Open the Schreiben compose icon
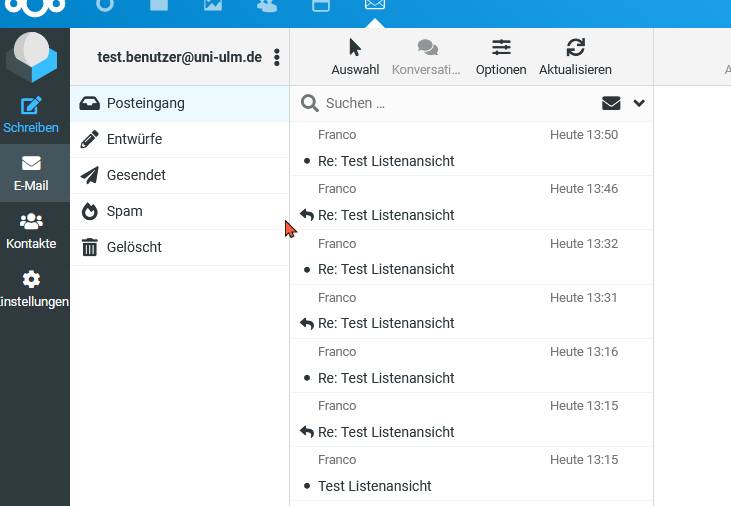This screenshot has height=506, width=731. click(x=31, y=106)
